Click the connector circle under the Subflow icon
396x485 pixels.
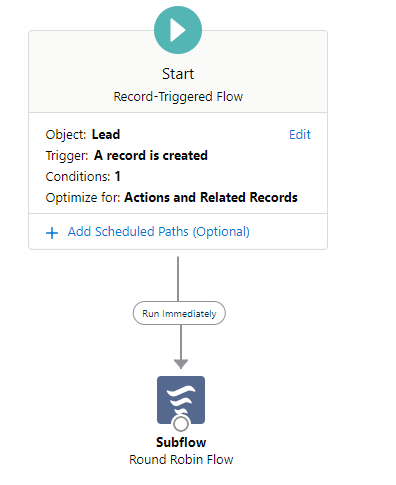181,424
